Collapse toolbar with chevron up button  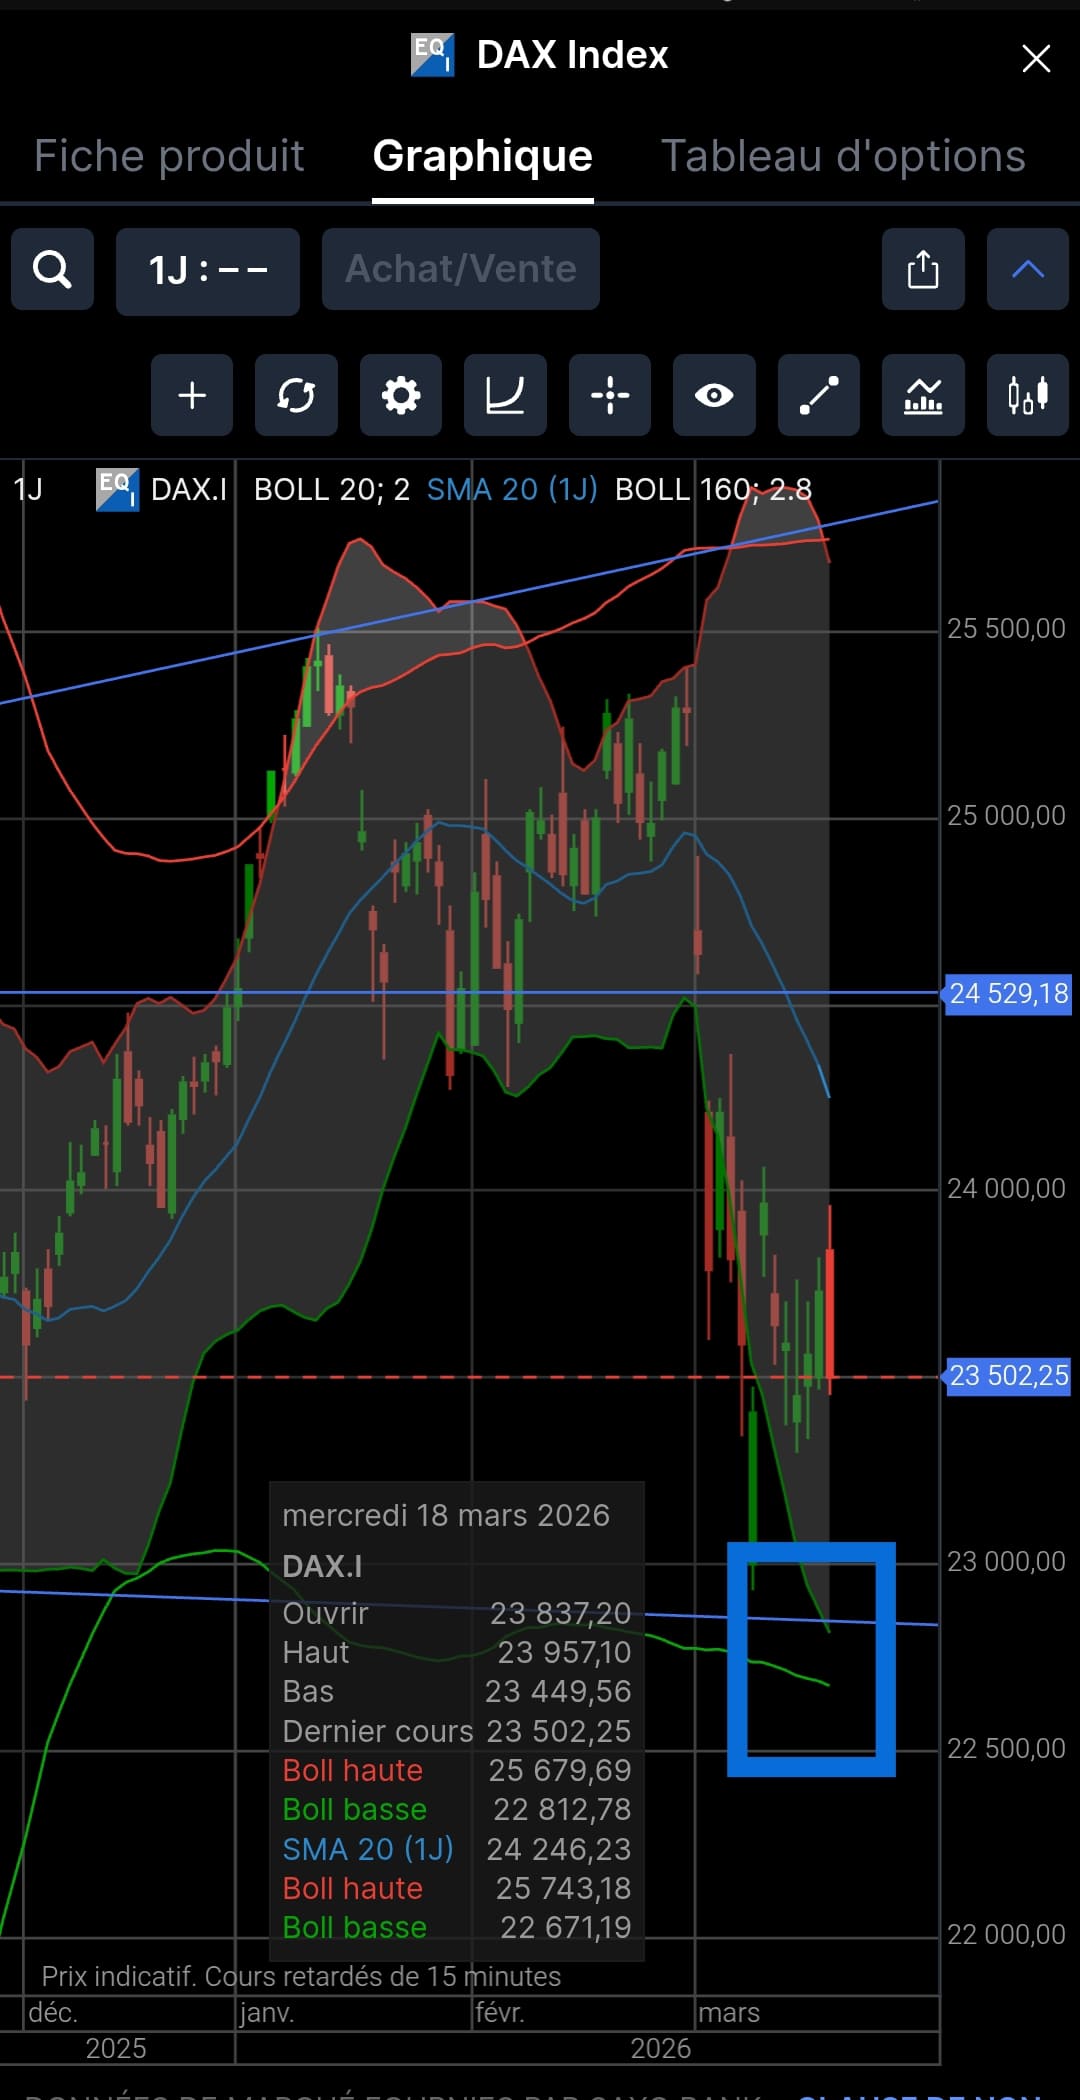click(x=1028, y=269)
